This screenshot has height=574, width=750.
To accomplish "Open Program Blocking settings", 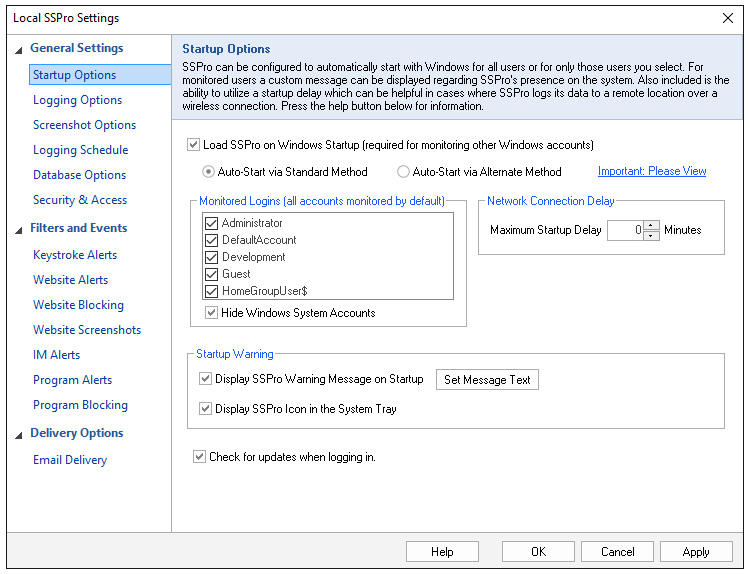I will point(80,405).
